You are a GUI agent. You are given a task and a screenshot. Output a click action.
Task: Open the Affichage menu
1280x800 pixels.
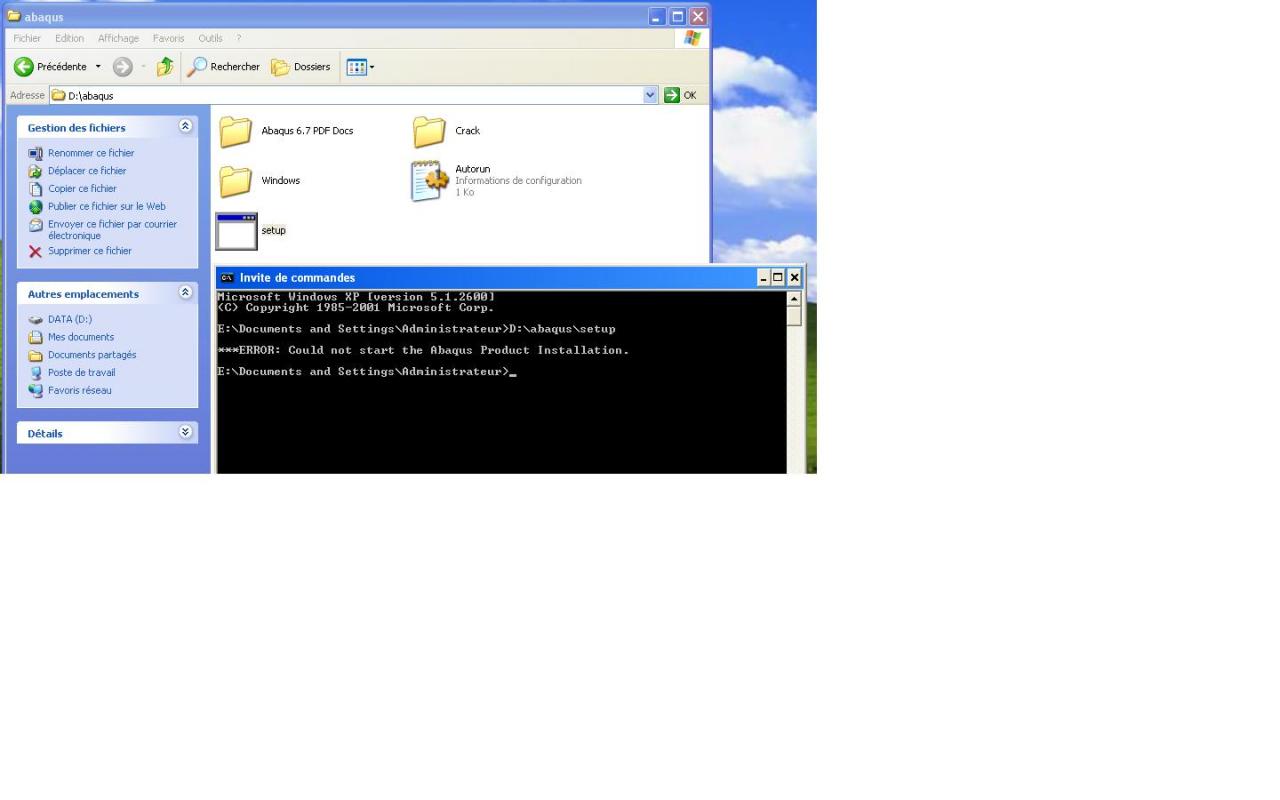tap(118, 38)
